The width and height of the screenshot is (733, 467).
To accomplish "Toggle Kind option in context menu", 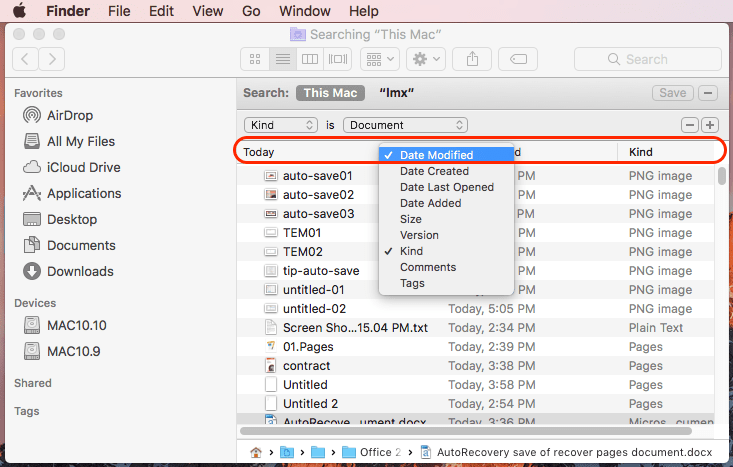I will tap(446, 251).
